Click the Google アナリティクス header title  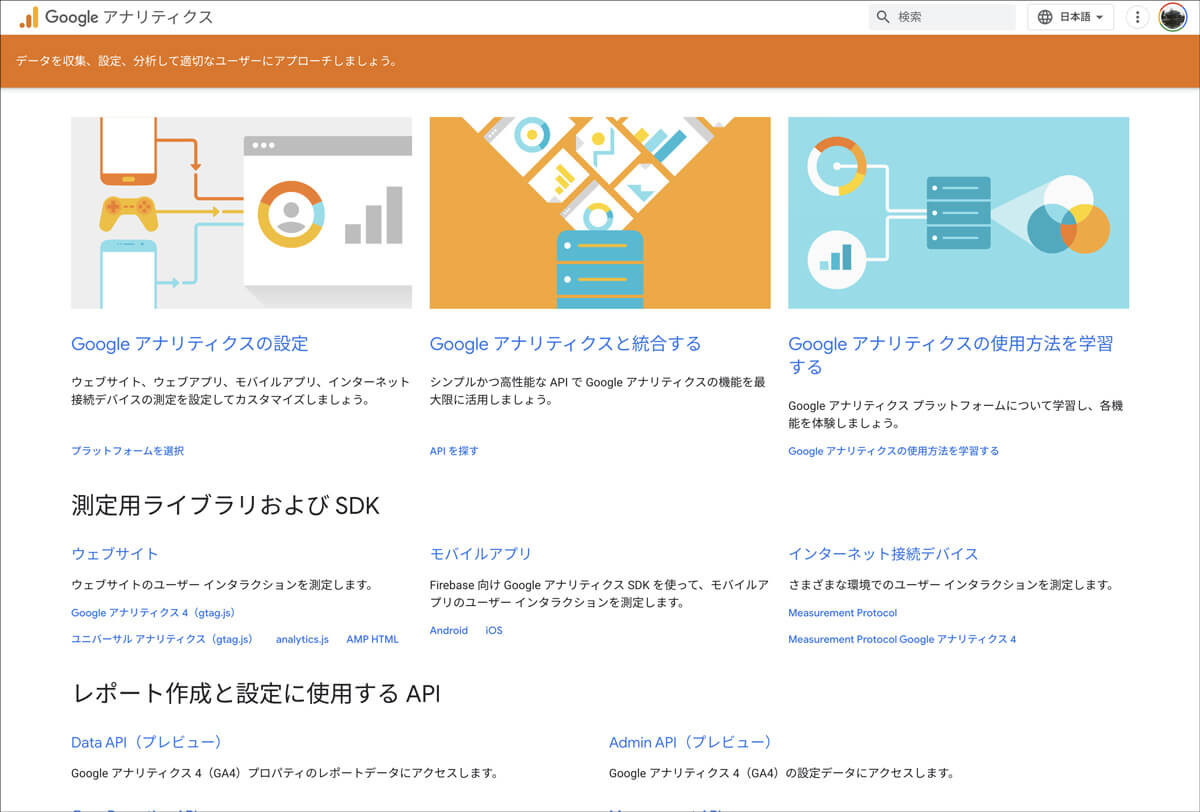pyautogui.click(x=129, y=17)
